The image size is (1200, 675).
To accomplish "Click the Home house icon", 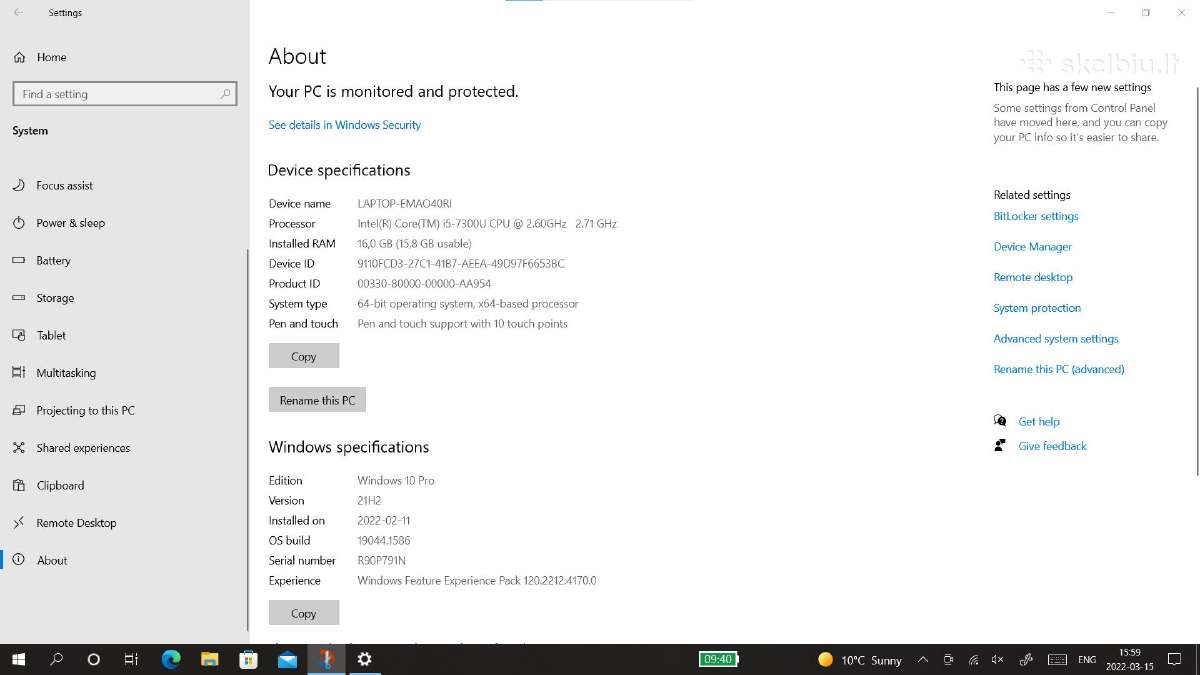I will tap(19, 57).
